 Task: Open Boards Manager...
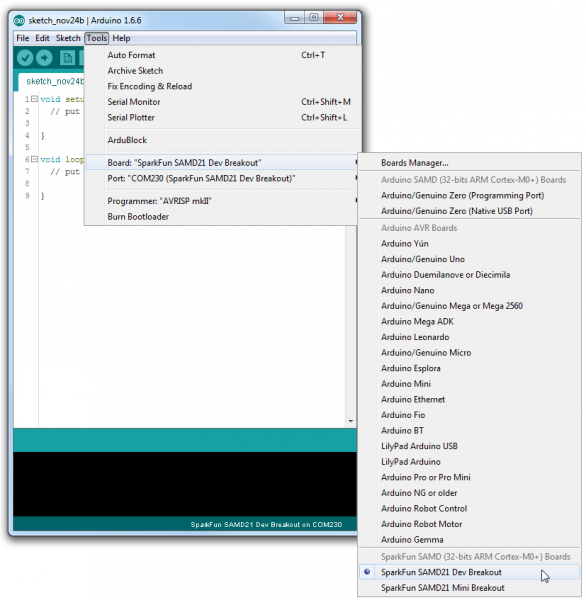coord(469,163)
